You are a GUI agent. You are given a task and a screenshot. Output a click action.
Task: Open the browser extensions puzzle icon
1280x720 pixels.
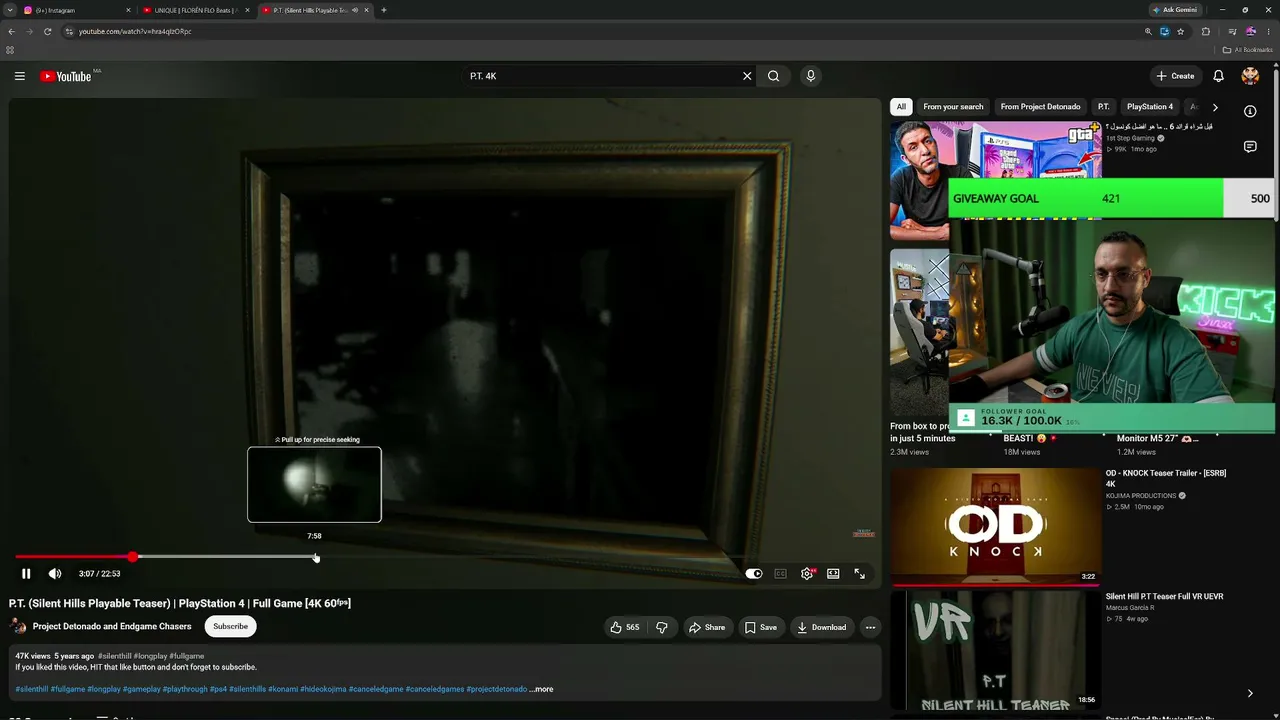(1206, 31)
